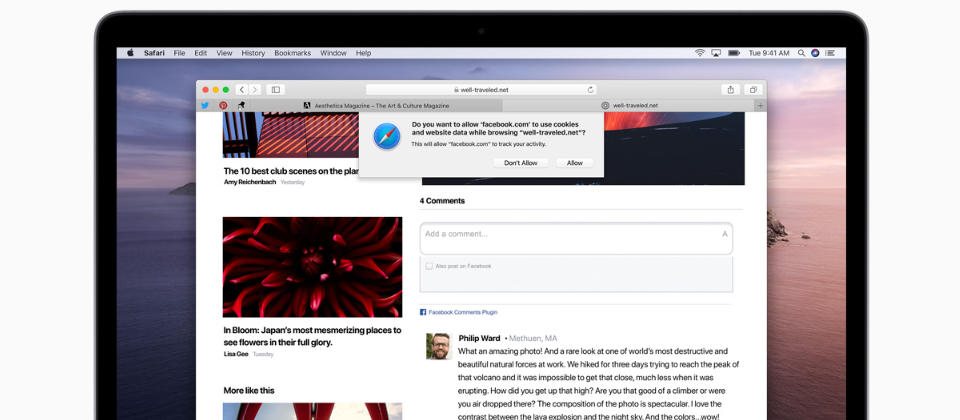
Task: Open the Bookmarks menu
Action: (x=293, y=53)
